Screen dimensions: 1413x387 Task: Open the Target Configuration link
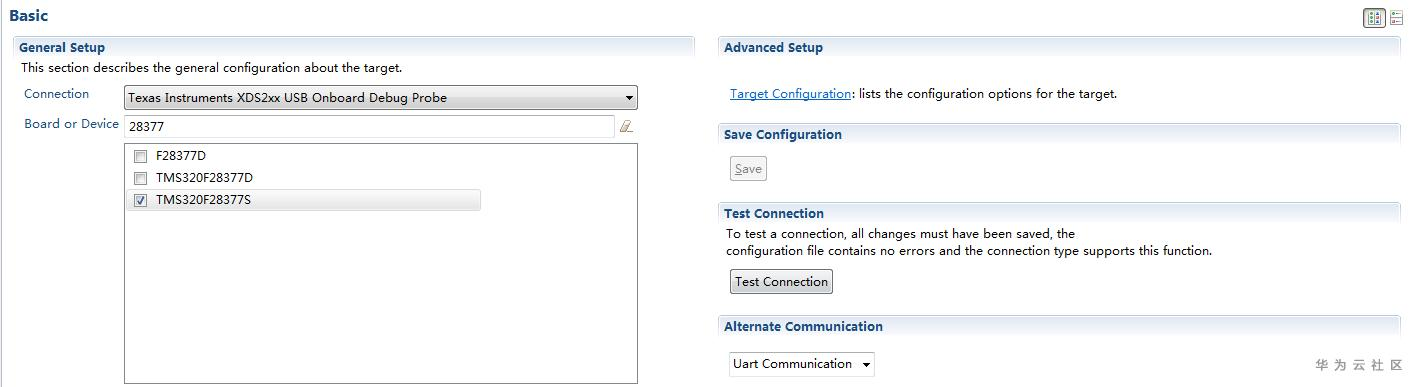tap(790, 94)
